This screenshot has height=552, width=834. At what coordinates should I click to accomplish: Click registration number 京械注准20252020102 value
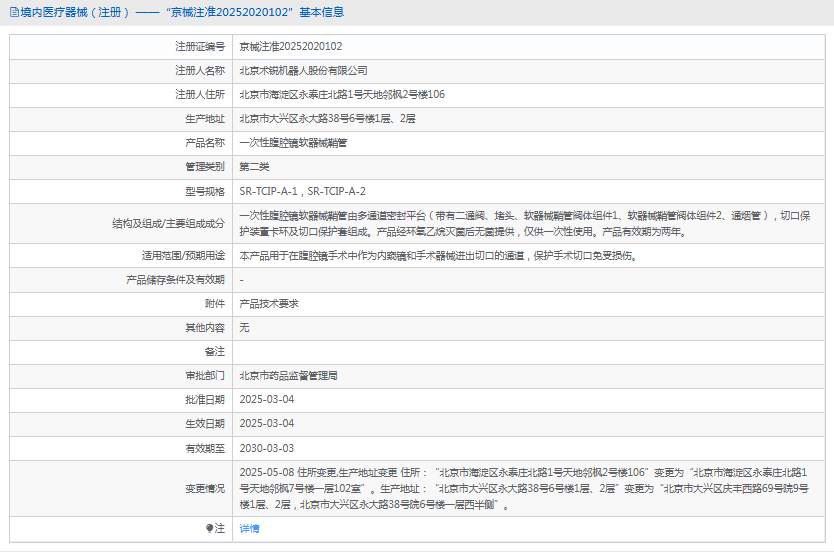(290, 47)
